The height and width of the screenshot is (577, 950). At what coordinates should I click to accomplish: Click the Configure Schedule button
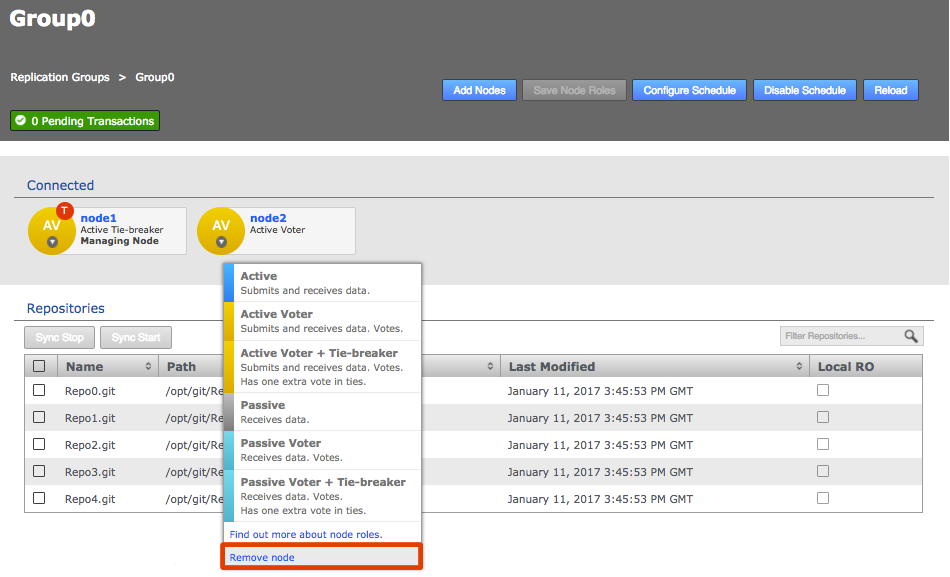point(689,90)
